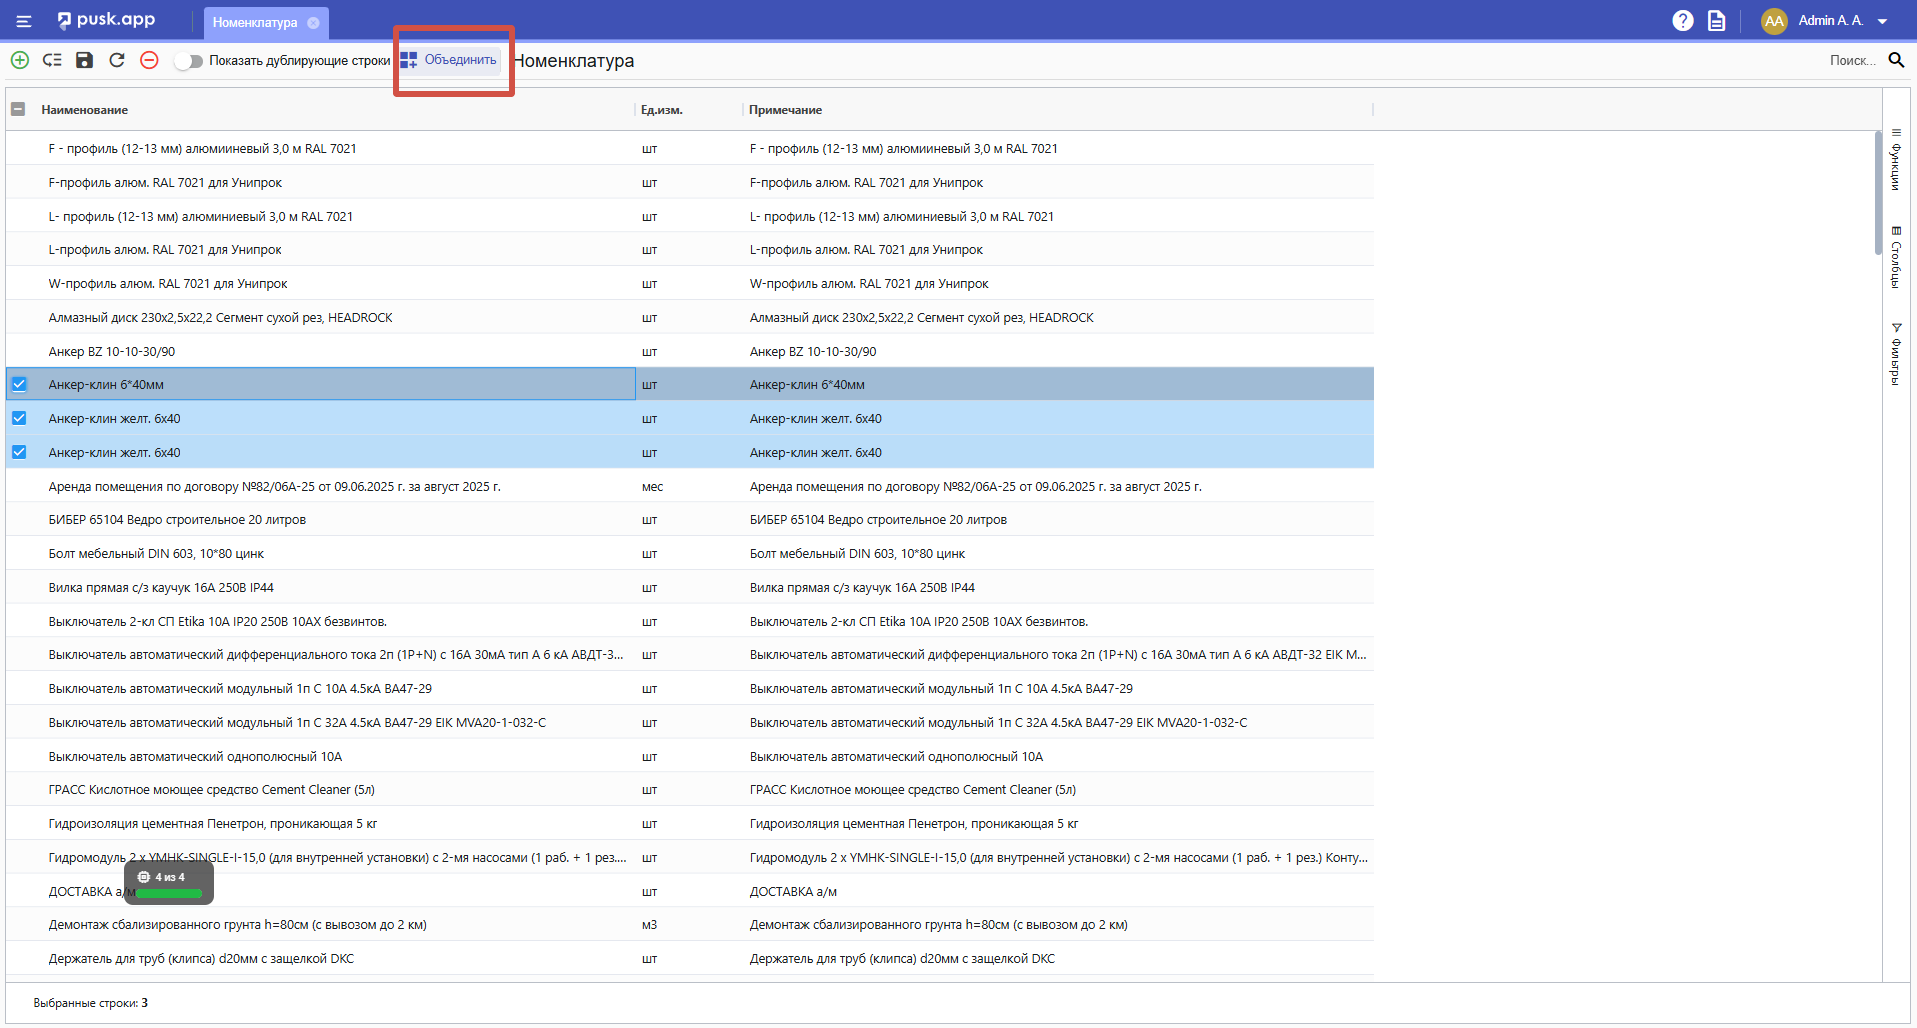1917x1028 pixels.
Task: Toggle 'Показать дублирующие строки' switch
Action: (188, 61)
